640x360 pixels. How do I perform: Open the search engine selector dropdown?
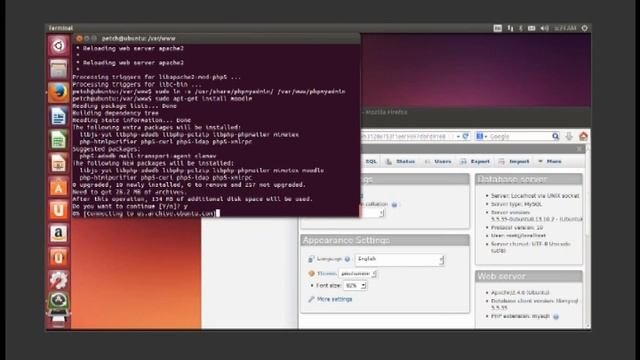click(x=482, y=136)
